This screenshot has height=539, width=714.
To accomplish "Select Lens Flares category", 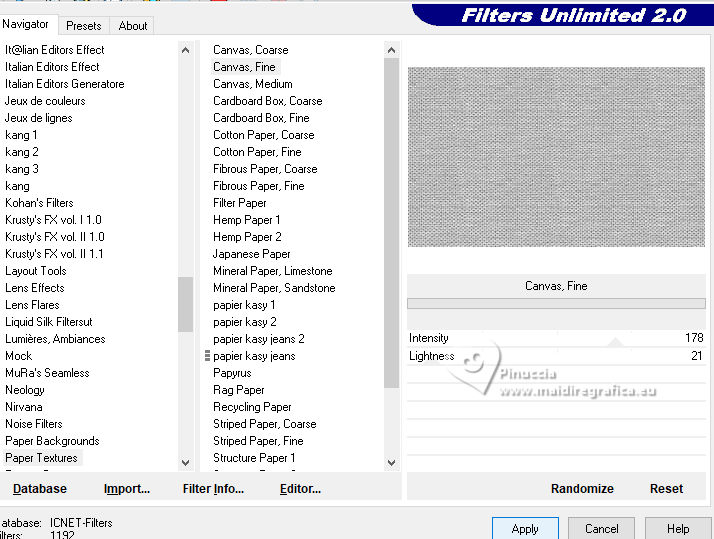I will point(32,305).
